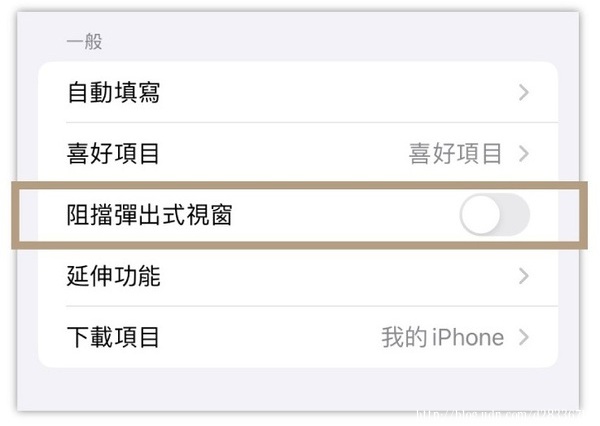Click the 一般 section header
The height and width of the screenshot is (426, 600).
[x=85, y=41]
